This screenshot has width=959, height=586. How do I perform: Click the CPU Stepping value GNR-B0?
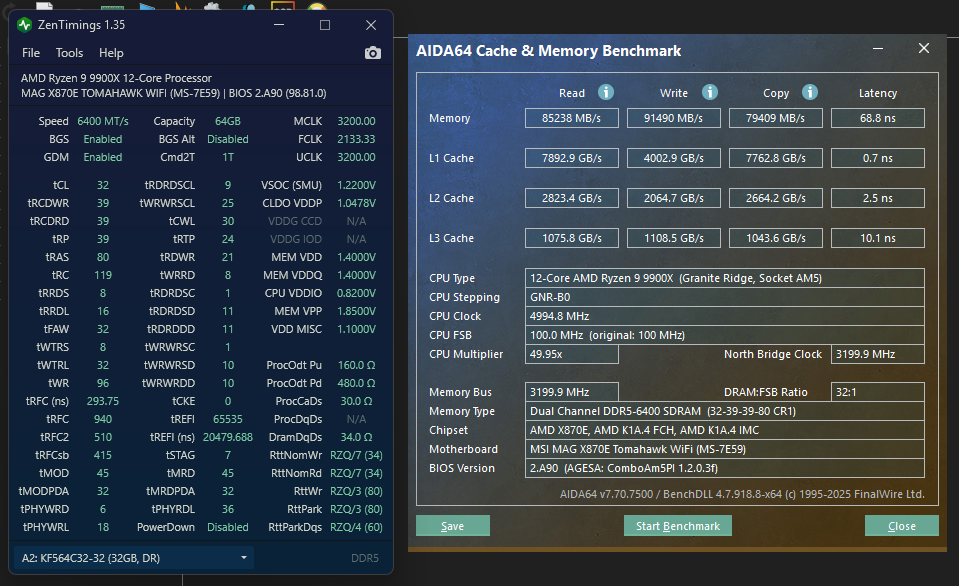click(x=725, y=297)
